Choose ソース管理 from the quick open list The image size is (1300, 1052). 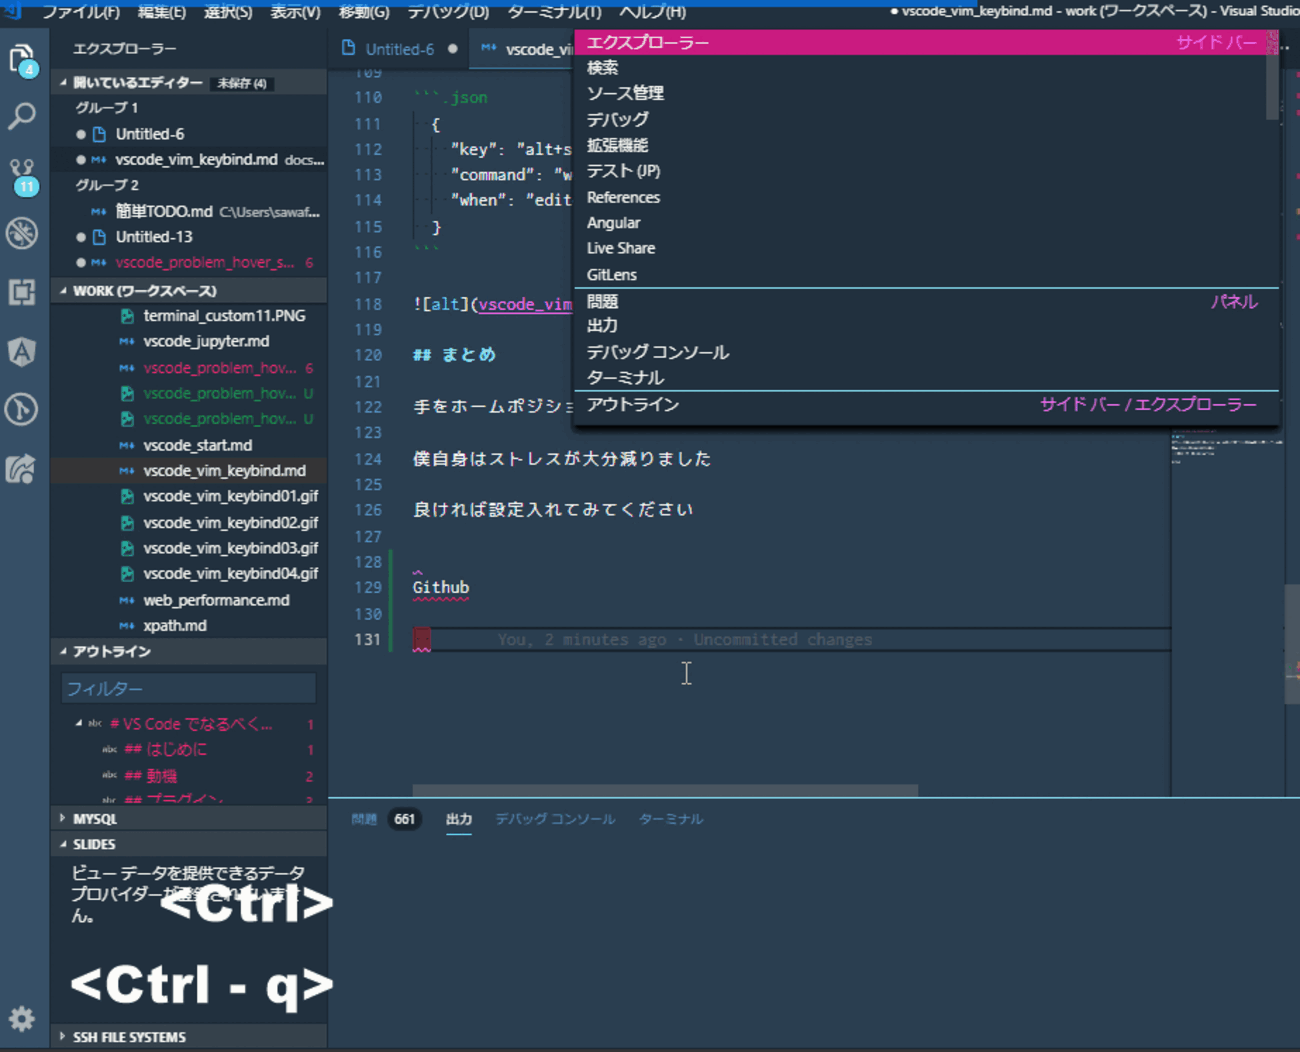[625, 93]
